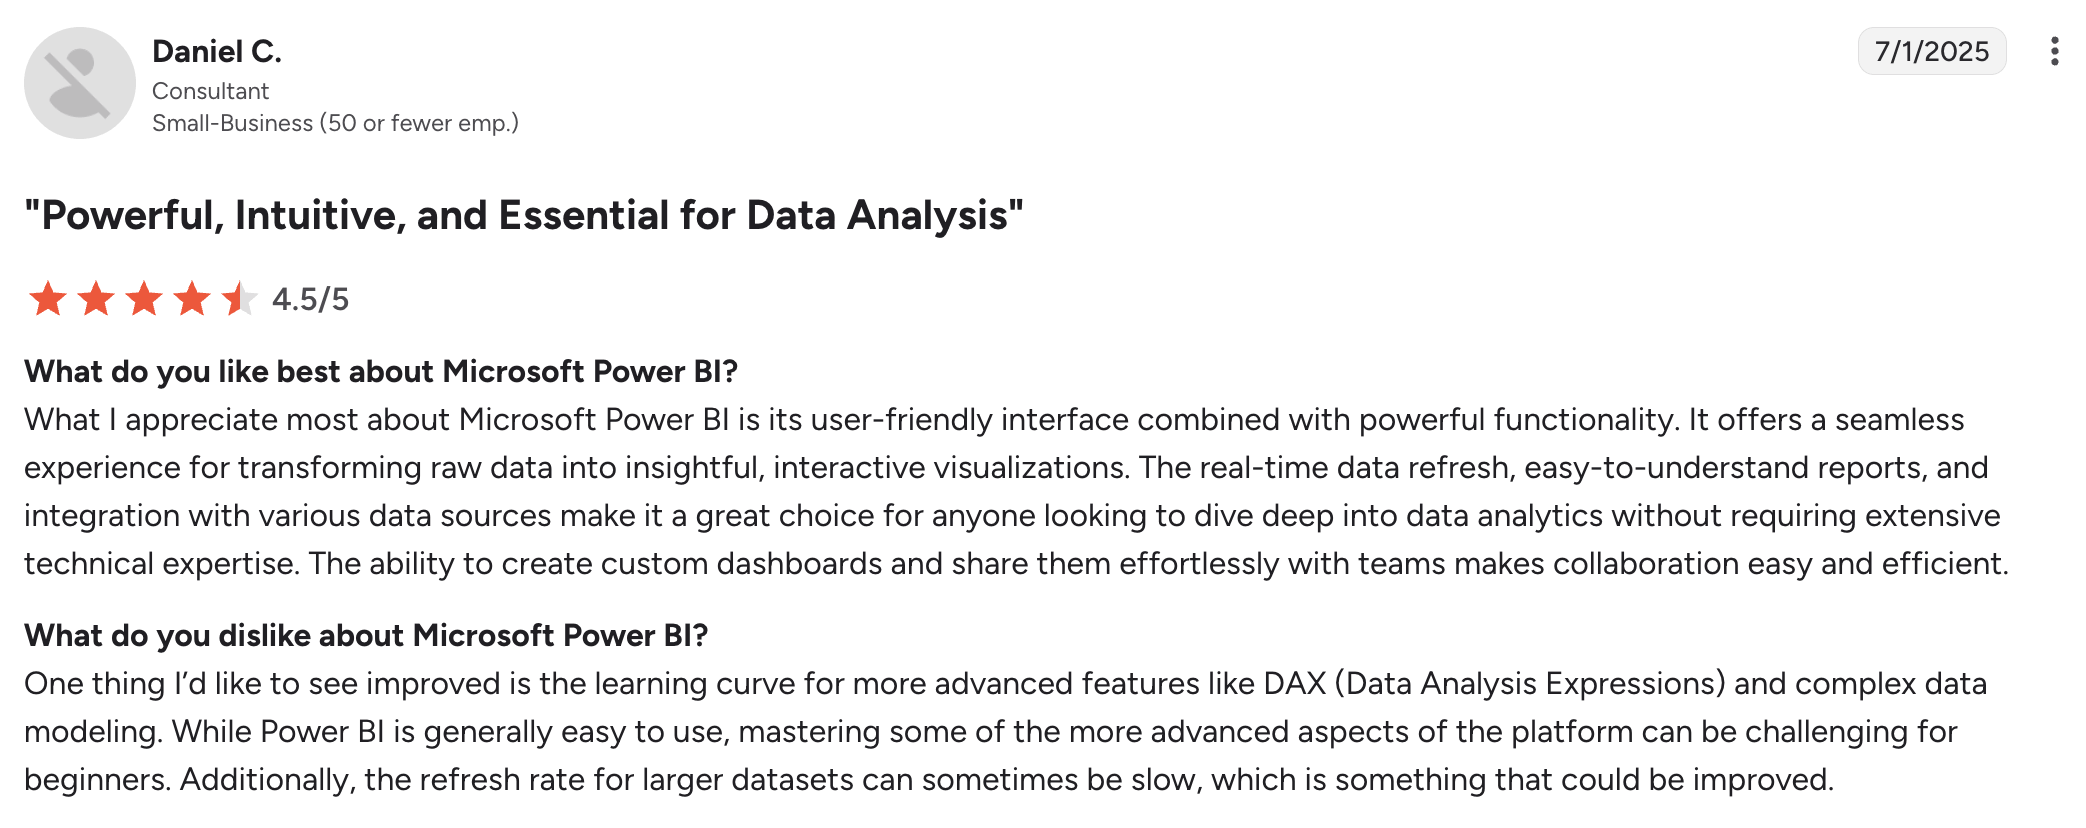
Task: Click the paragraph starting "One thing I'd like"
Action: click(x=1005, y=732)
